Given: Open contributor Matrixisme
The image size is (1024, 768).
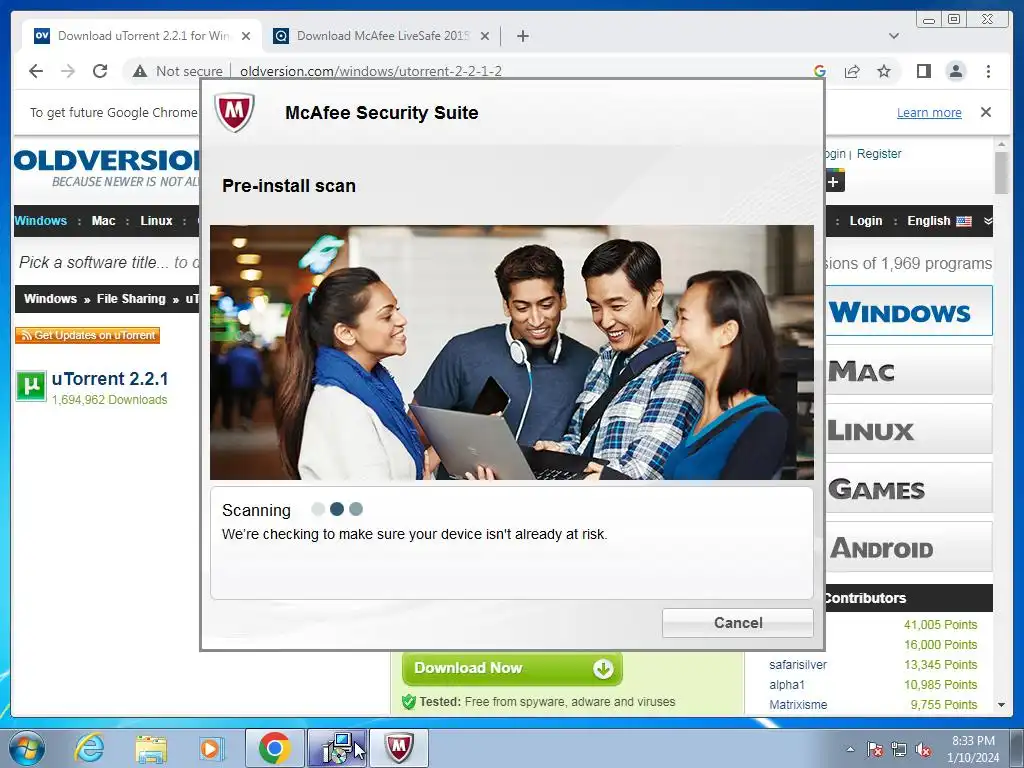Looking at the screenshot, I should (x=797, y=705).
